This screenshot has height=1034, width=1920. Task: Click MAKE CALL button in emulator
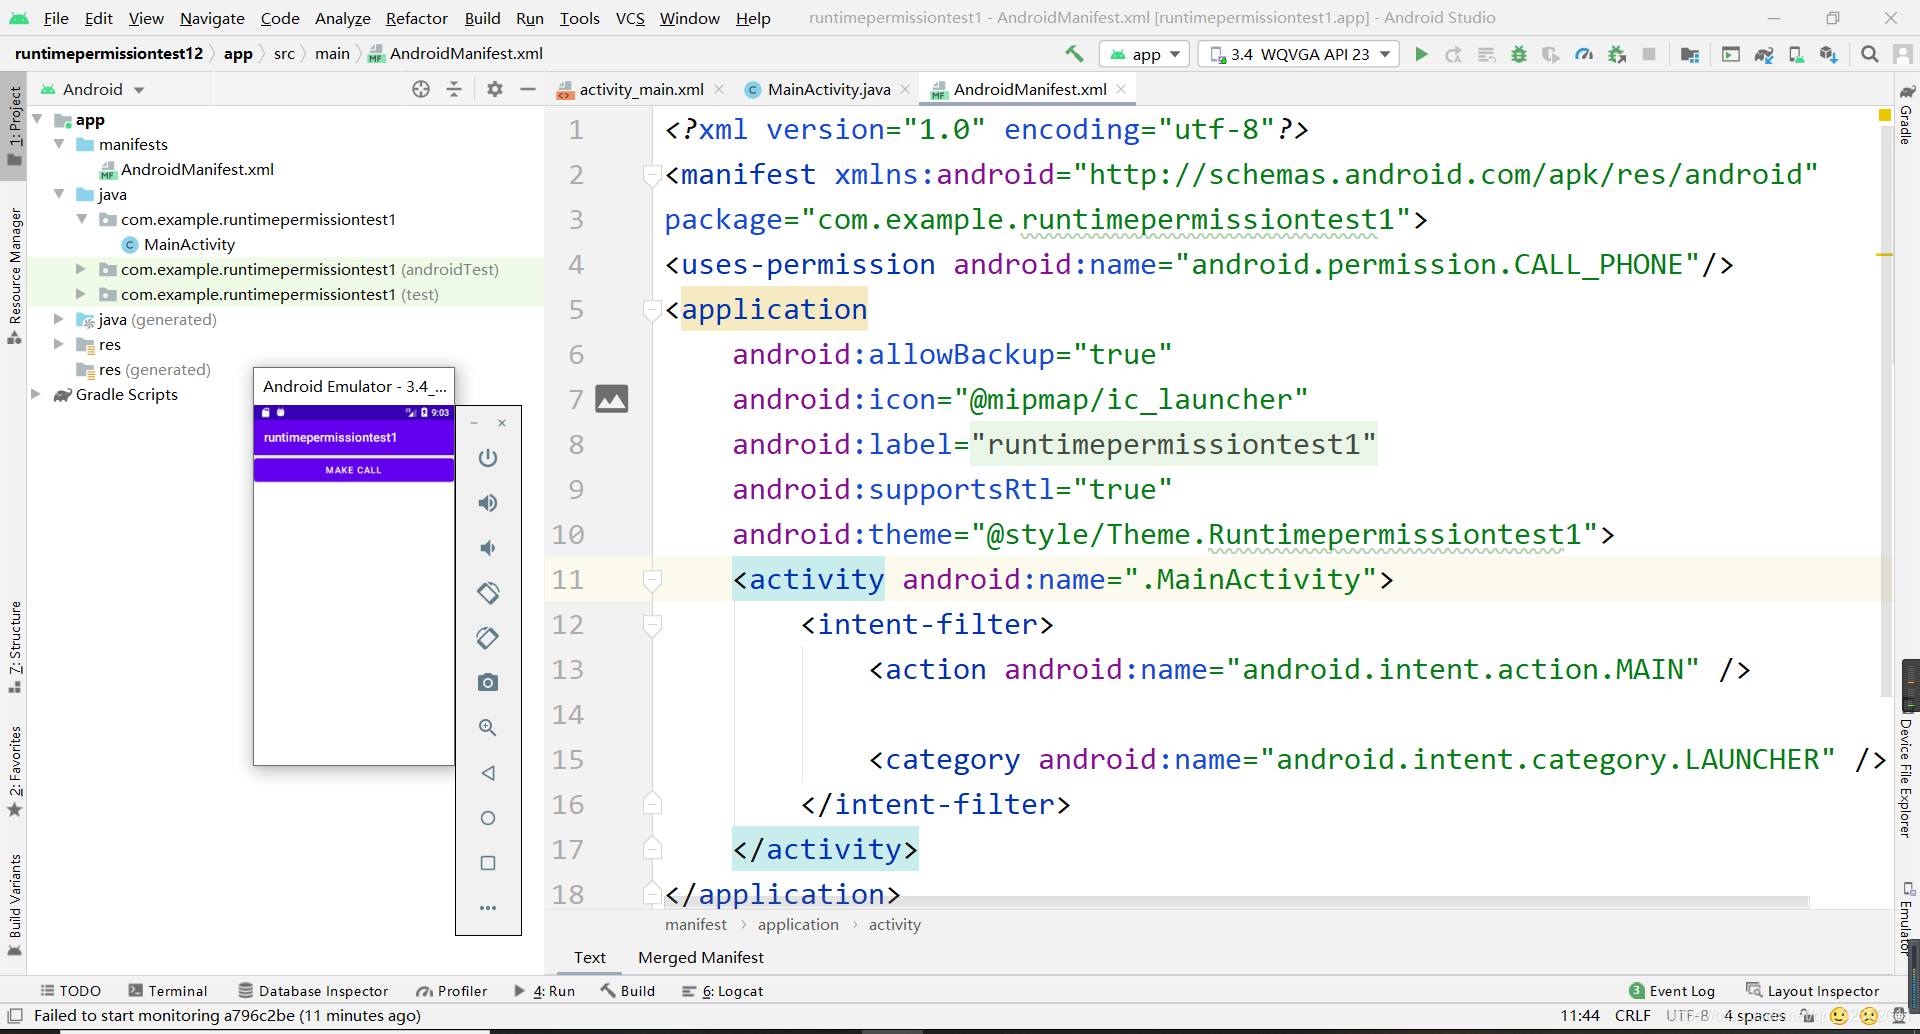click(354, 470)
